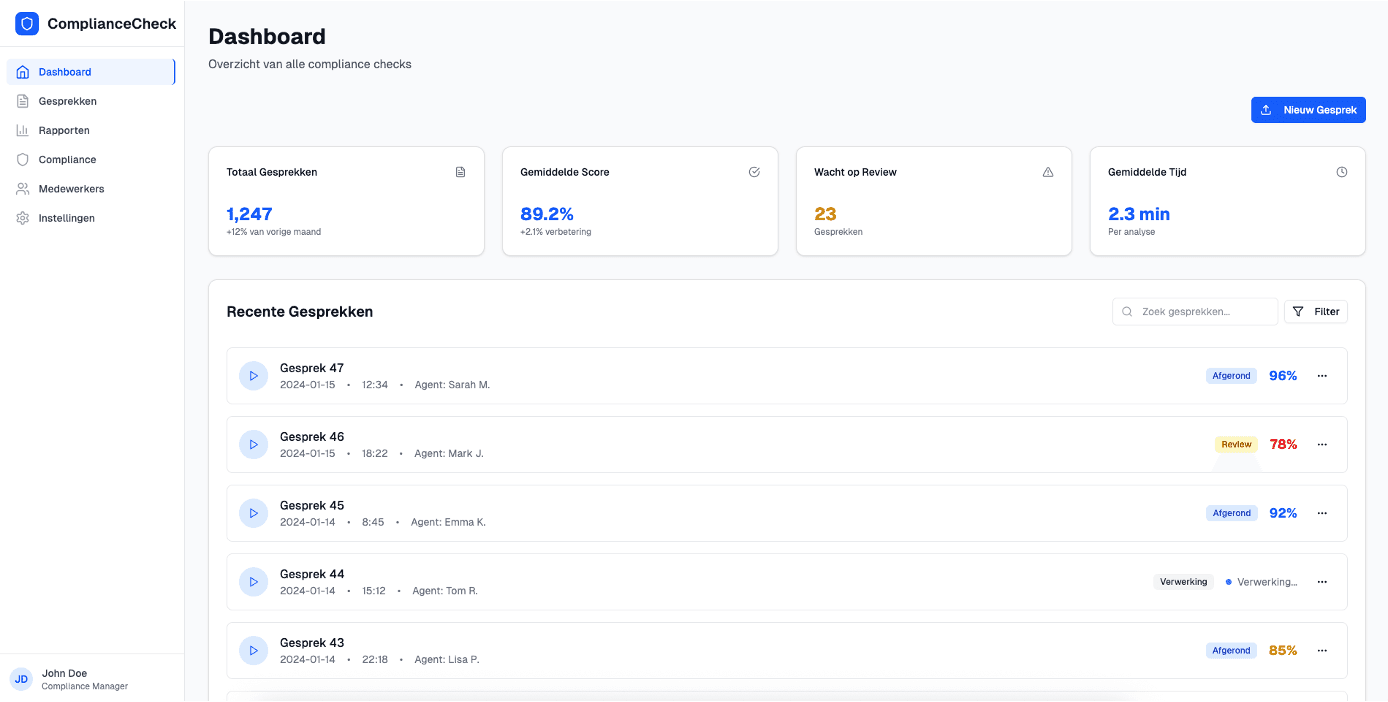Click the 92% score of Gesprek 45
Screen dimensions: 1388x702
[x=1283, y=513]
